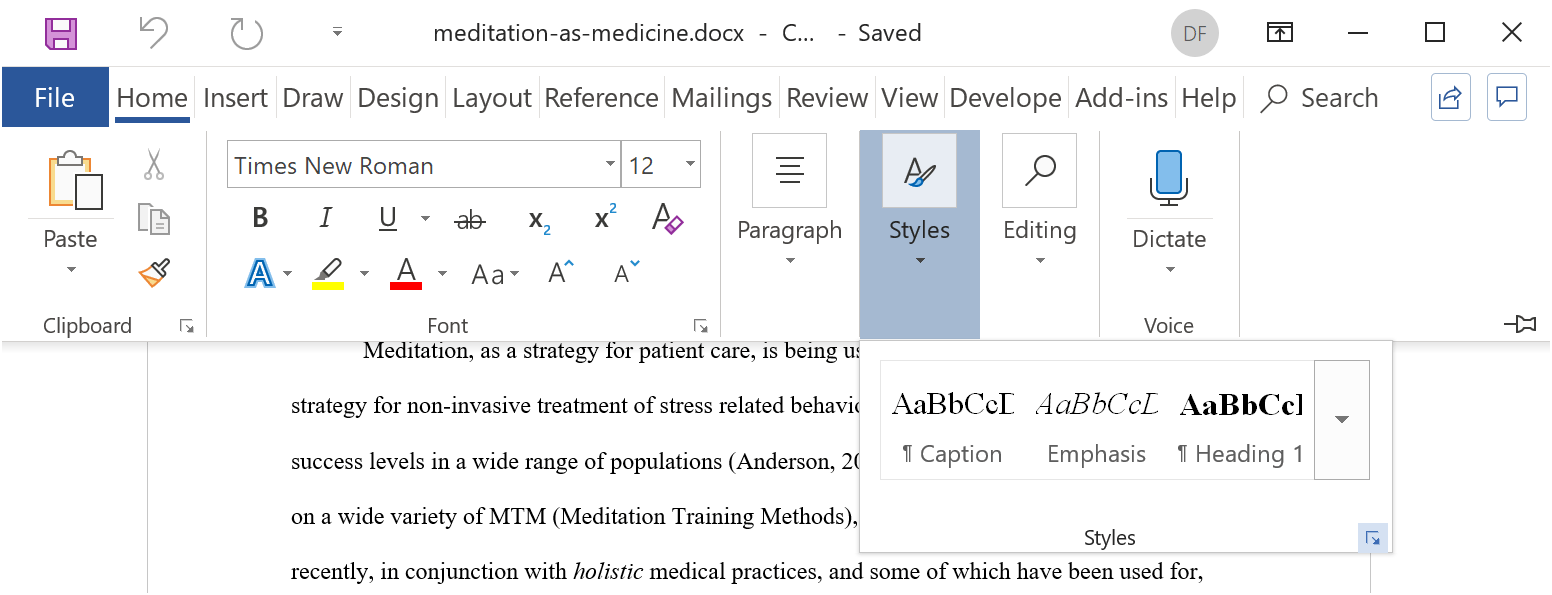Expand the Styles gallery more arrow

pos(1342,420)
